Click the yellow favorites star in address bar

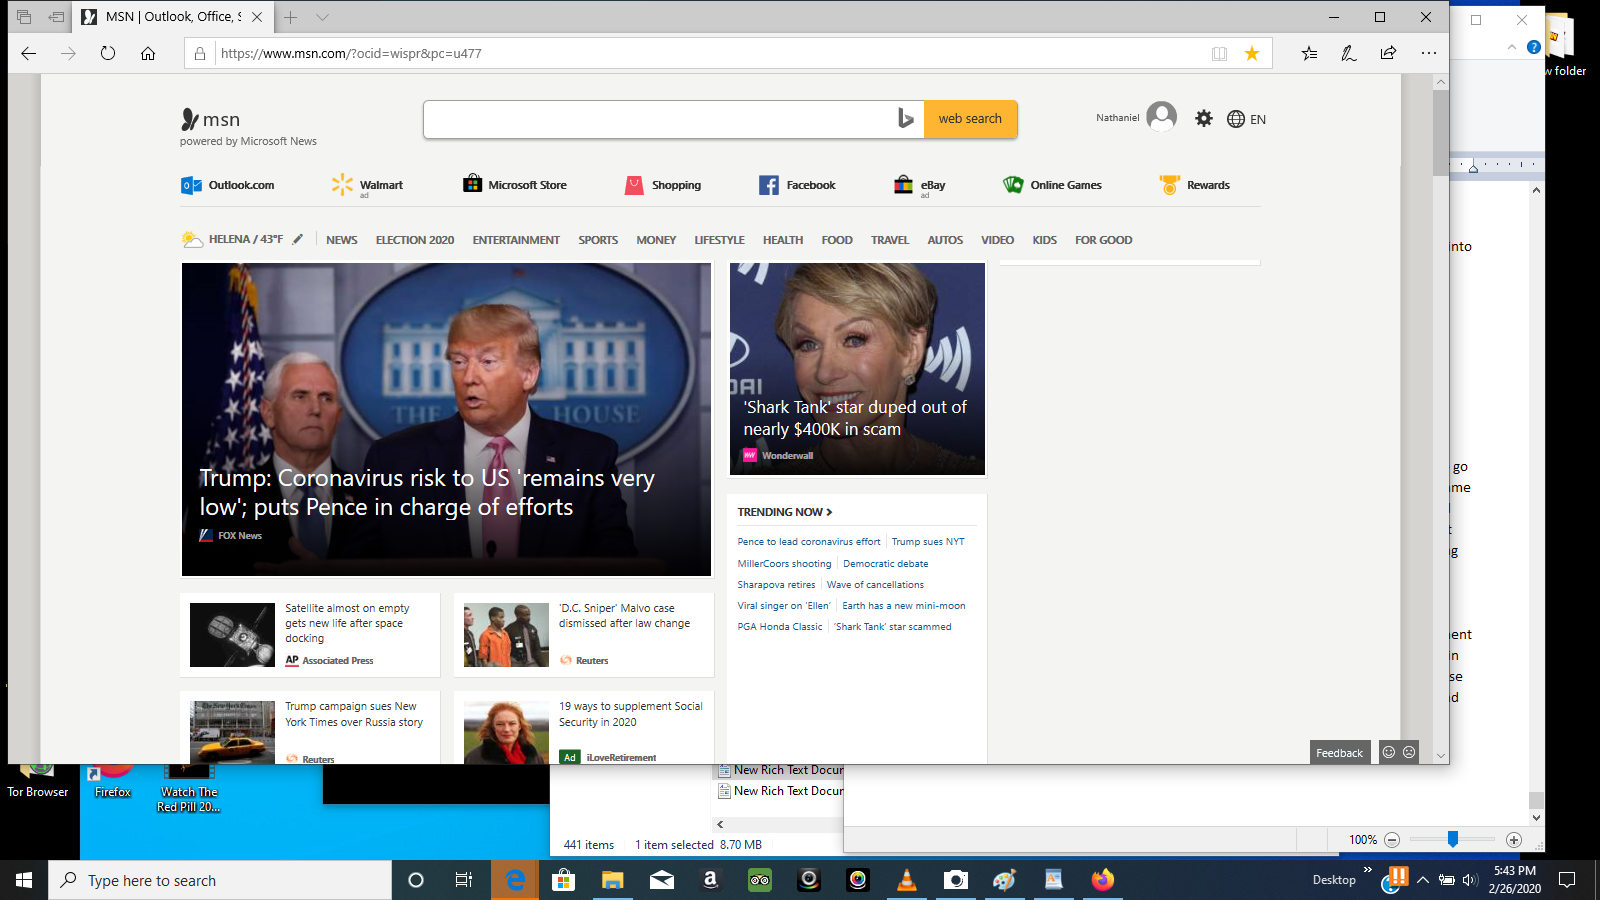click(1252, 54)
